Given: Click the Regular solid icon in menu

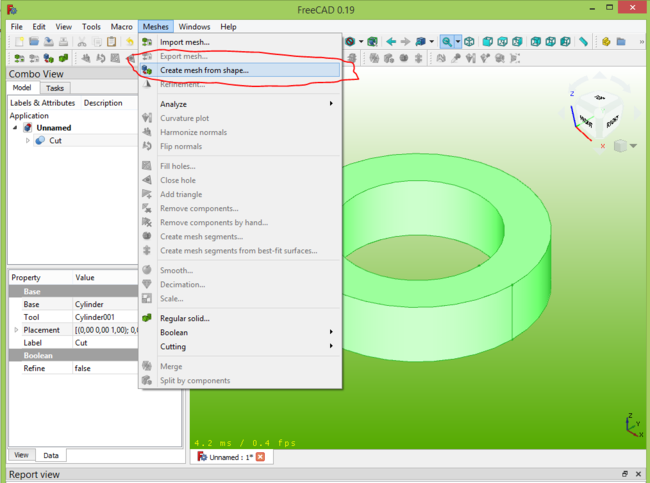Looking at the screenshot, I should (147, 318).
